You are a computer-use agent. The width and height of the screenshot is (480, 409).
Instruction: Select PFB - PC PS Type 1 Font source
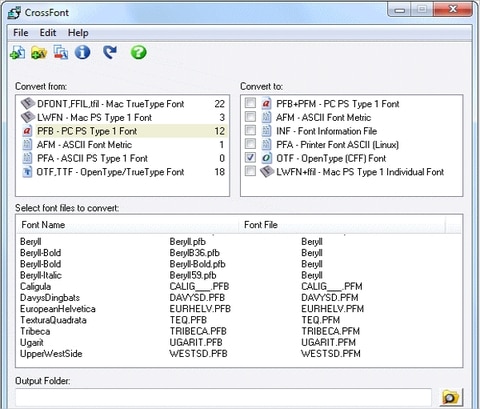tap(123, 131)
